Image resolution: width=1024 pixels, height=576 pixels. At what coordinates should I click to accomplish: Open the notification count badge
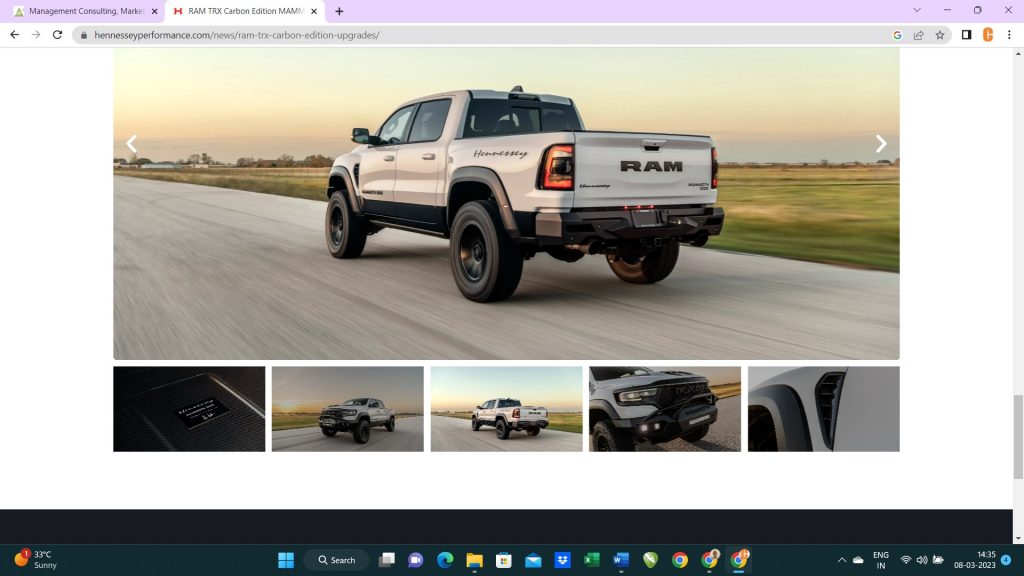click(1006, 560)
